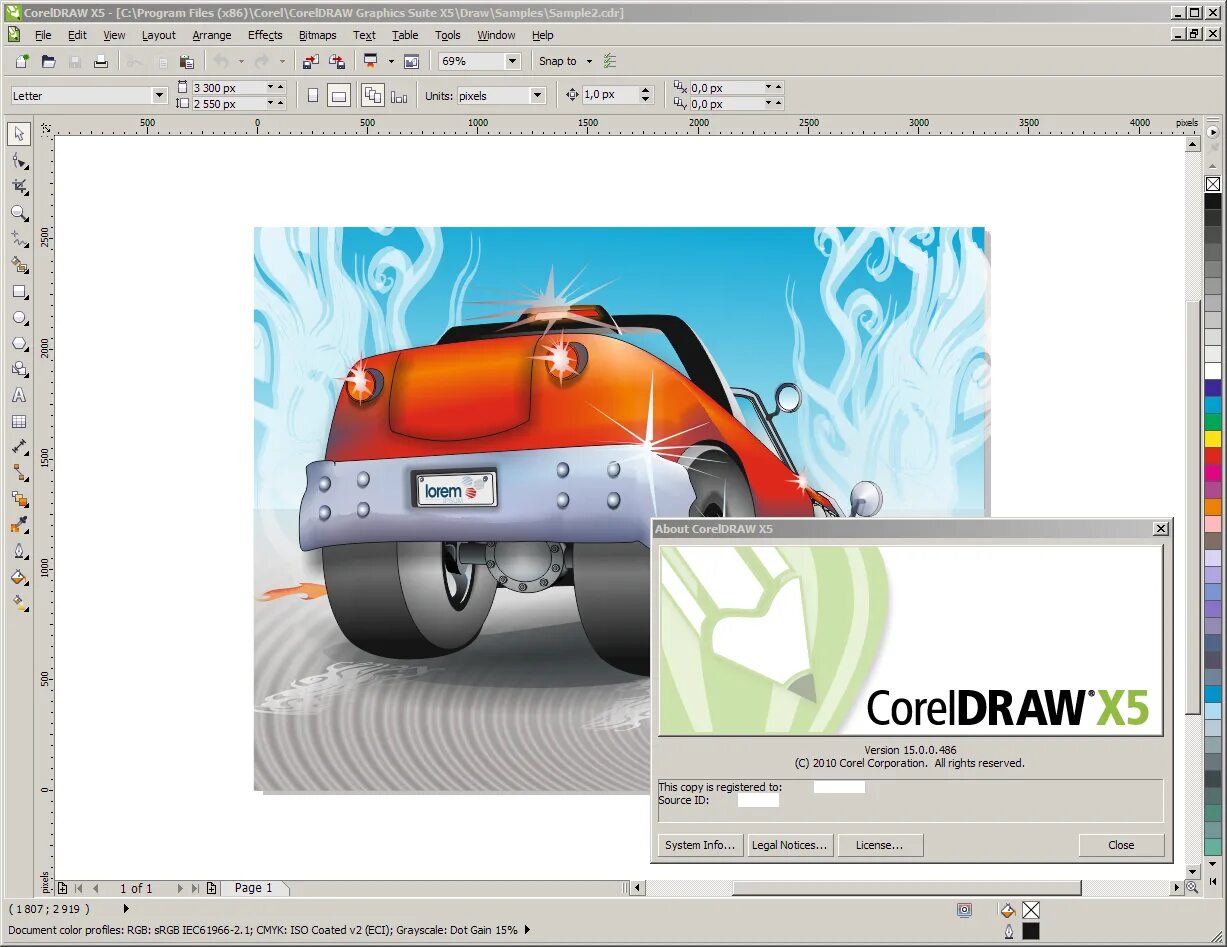The height and width of the screenshot is (947, 1227).
Task: Choose the Freehand curve tool
Action: (19, 239)
